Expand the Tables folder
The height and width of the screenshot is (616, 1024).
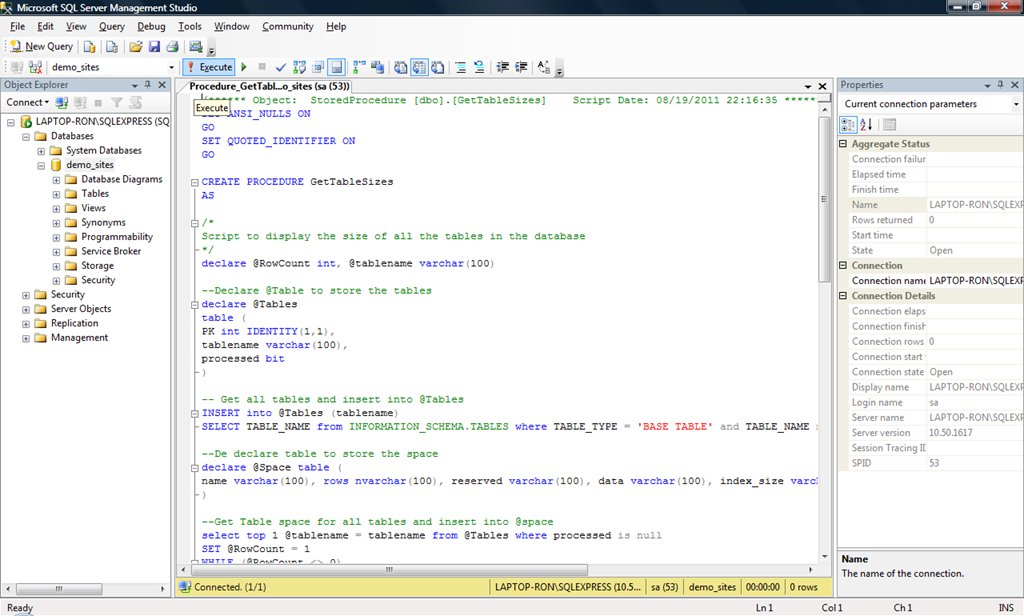56,194
